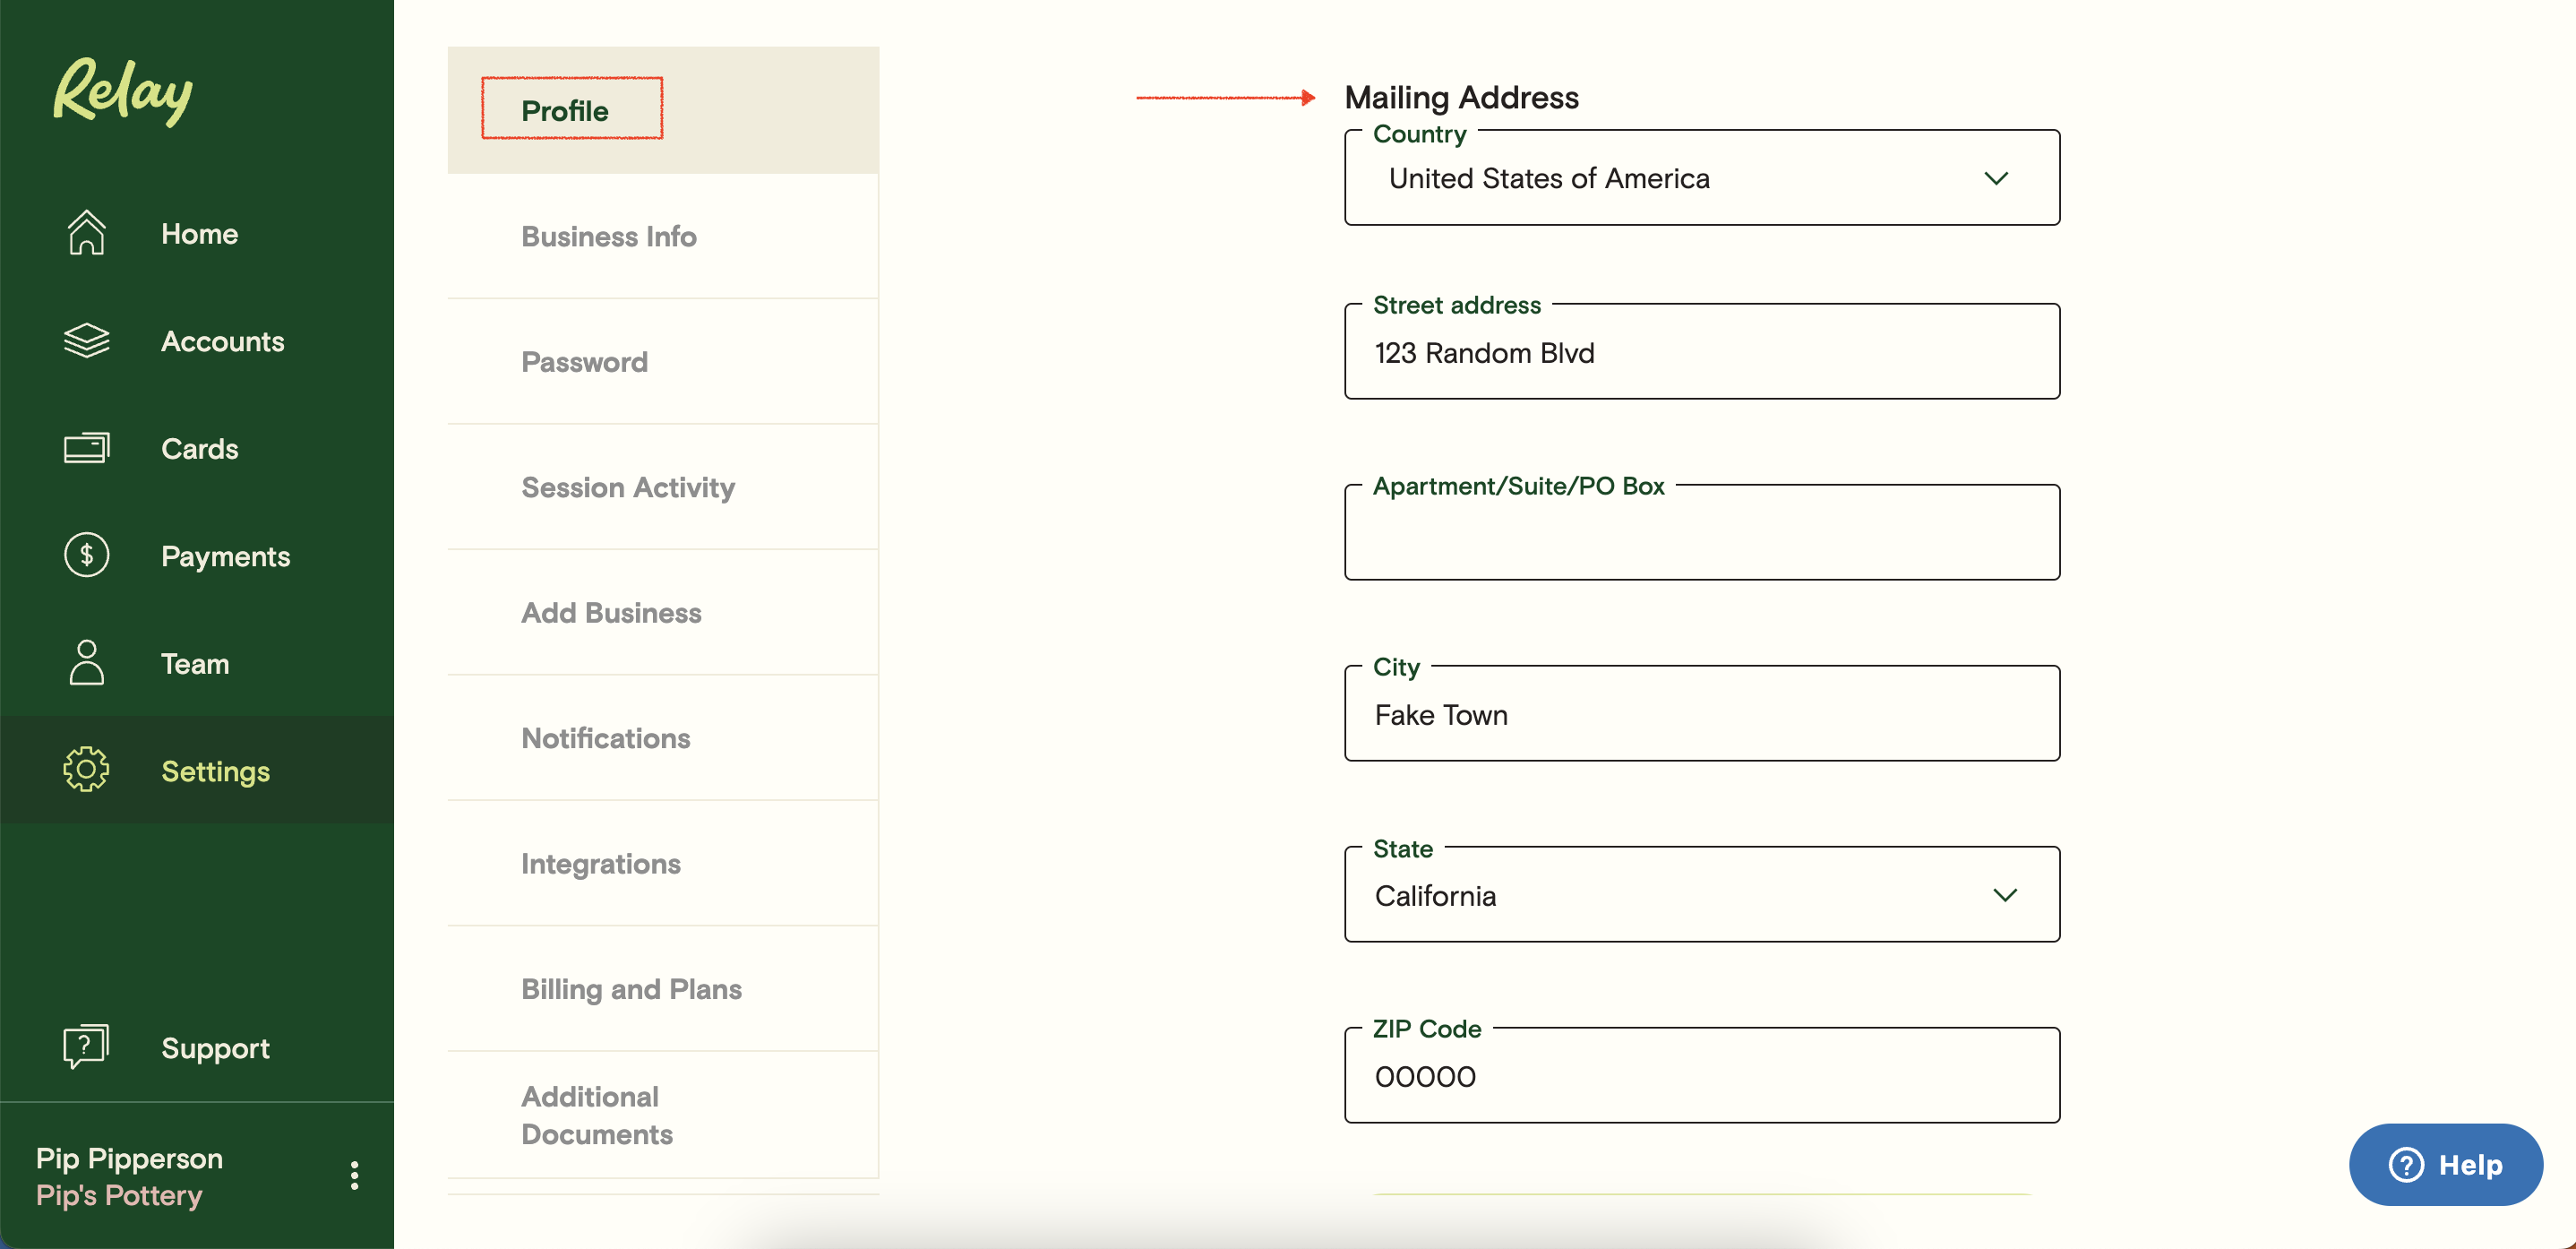The image size is (2576, 1249).
Task: Click the question mark icon in Help button
Action: tap(2405, 1165)
